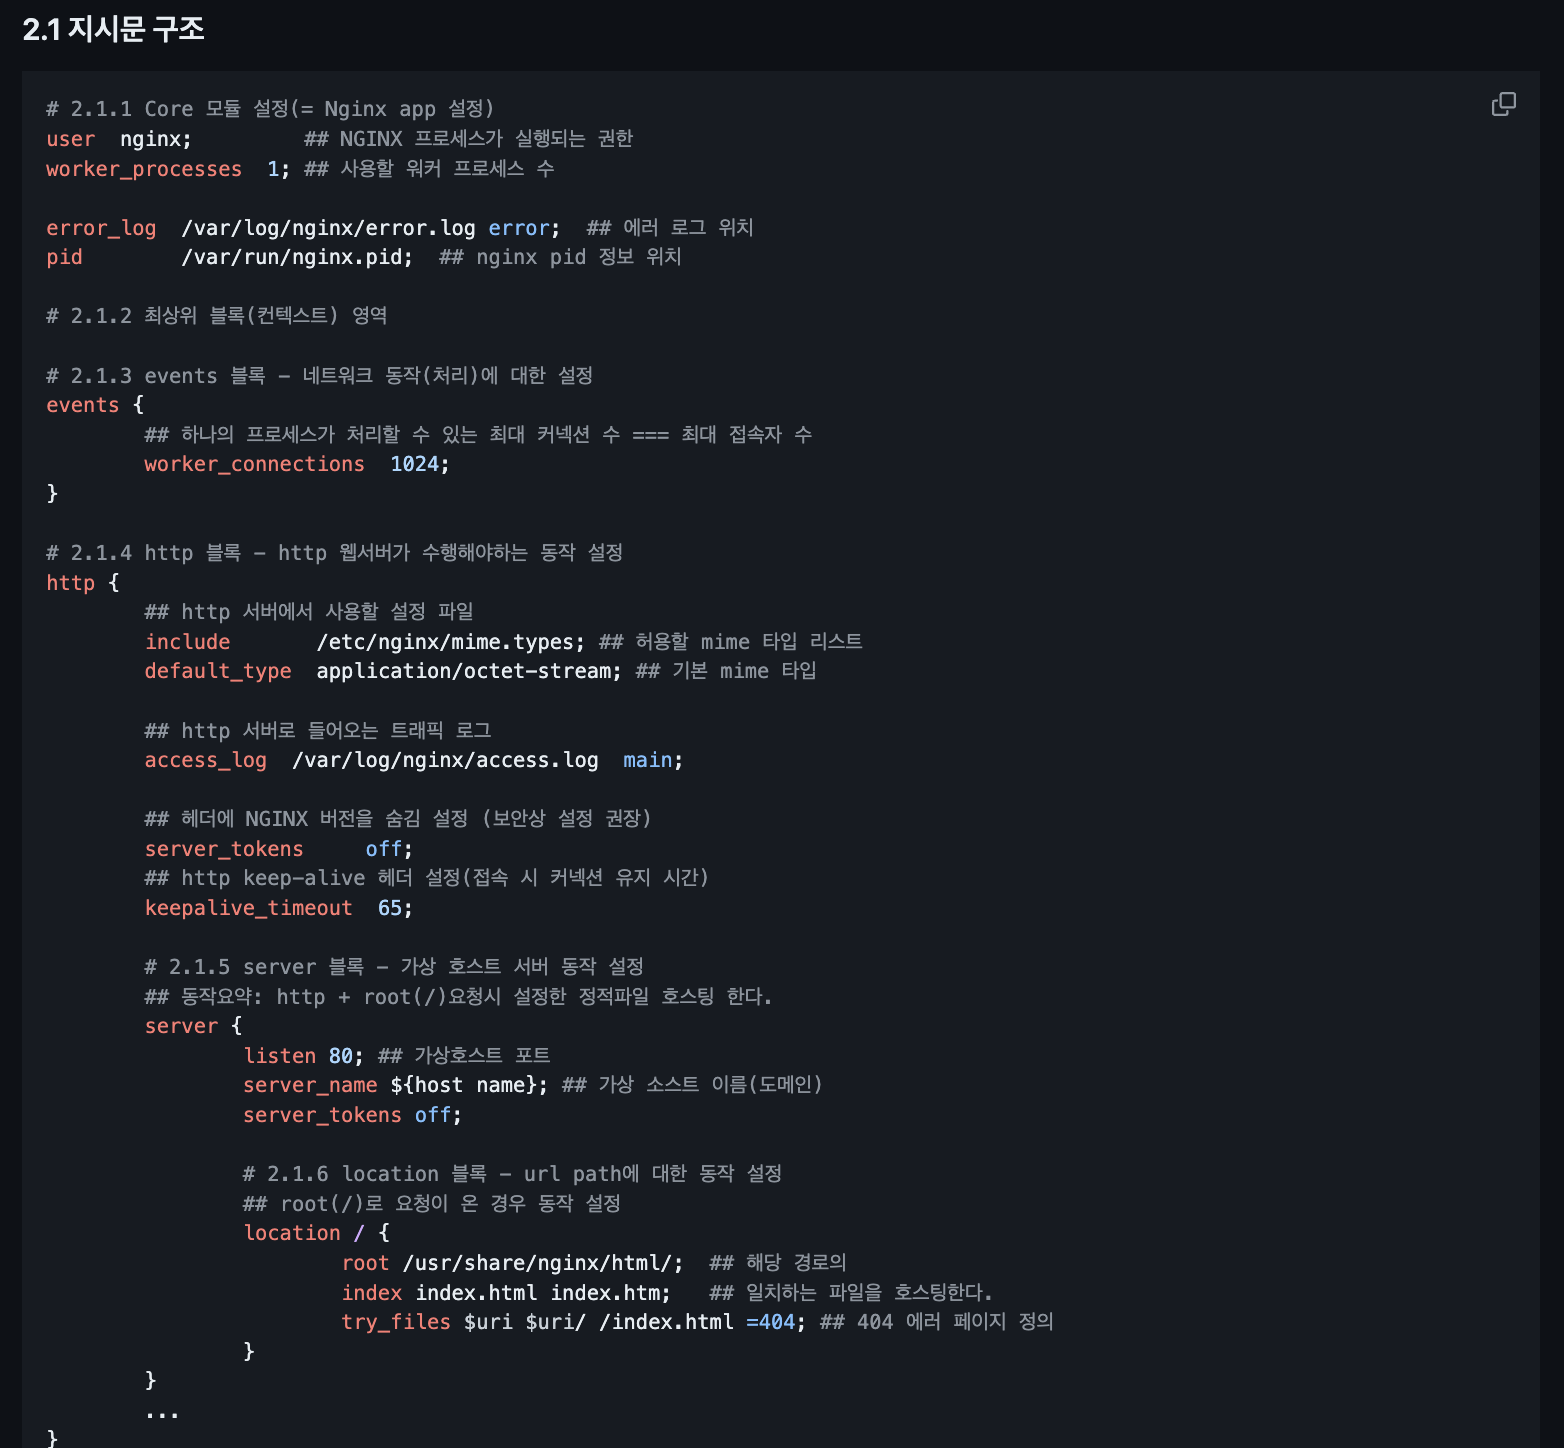
Task: Click the heading "2.1 지시문 구조"
Action: (113, 29)
